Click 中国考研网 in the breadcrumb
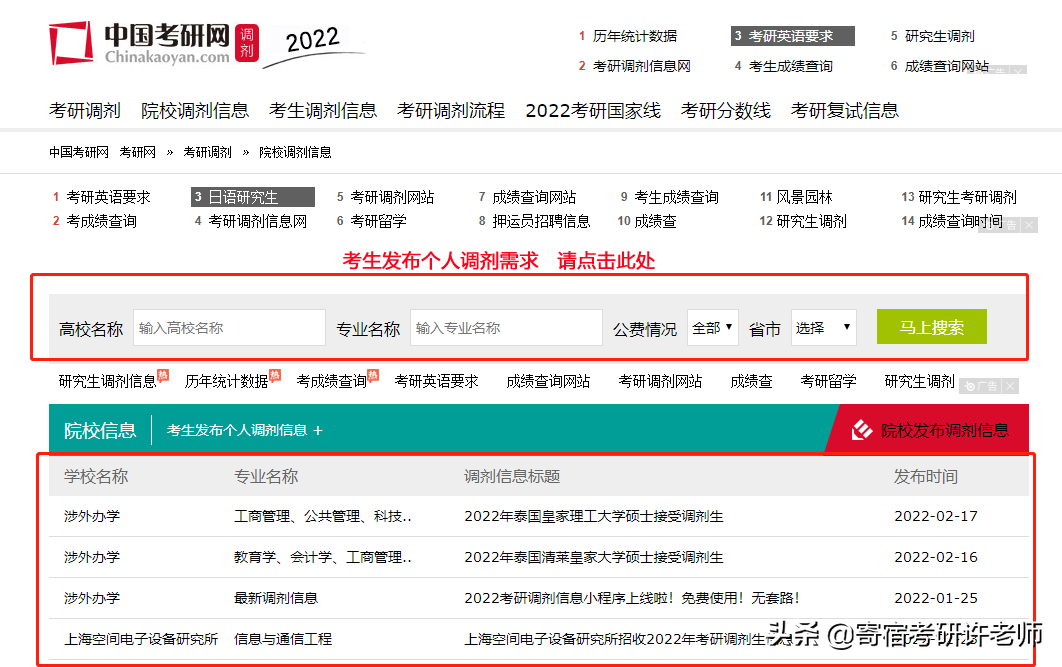This screenshot has width=1062, height=667. [79, 152]
